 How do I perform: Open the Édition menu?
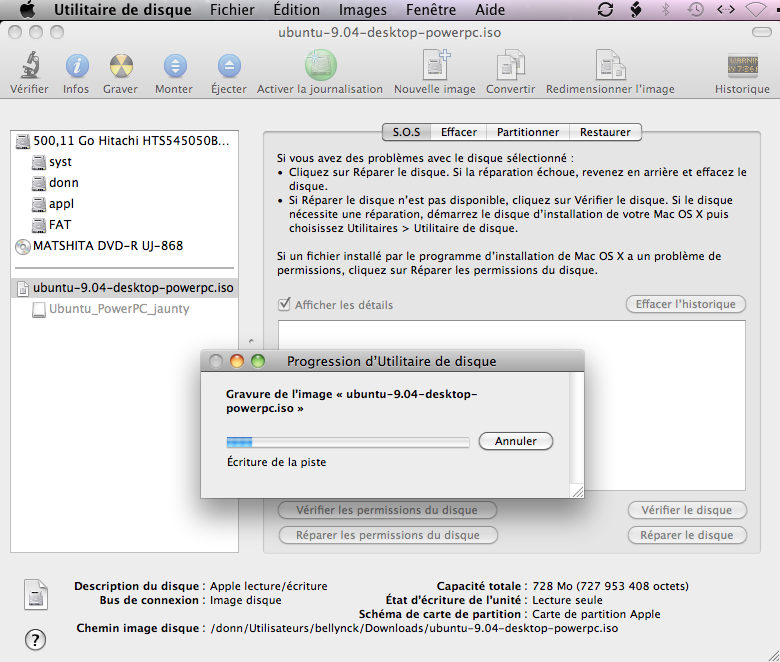(x=296, y=9)
